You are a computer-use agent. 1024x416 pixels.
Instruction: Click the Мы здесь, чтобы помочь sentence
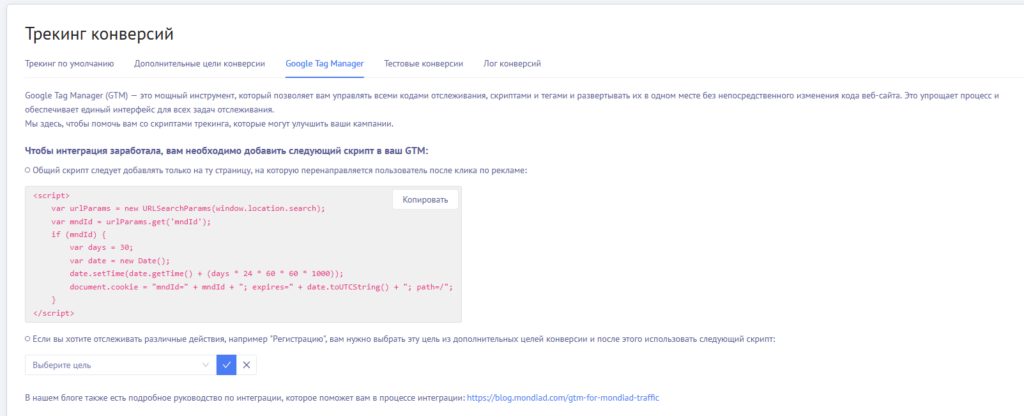point(209,124)
